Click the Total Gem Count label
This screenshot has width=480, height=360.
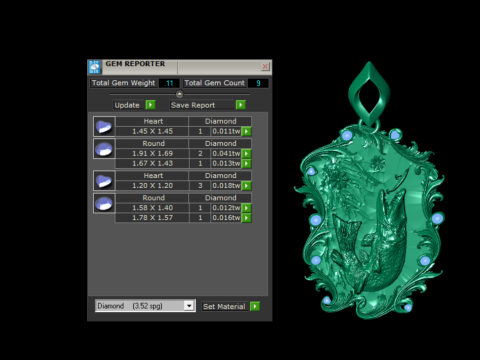click(214, 83)
